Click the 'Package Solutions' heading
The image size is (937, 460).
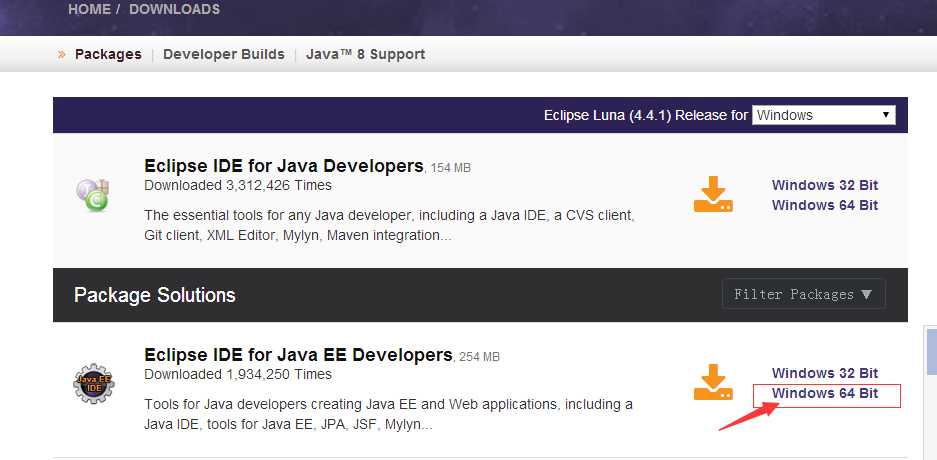click(155, 295)
